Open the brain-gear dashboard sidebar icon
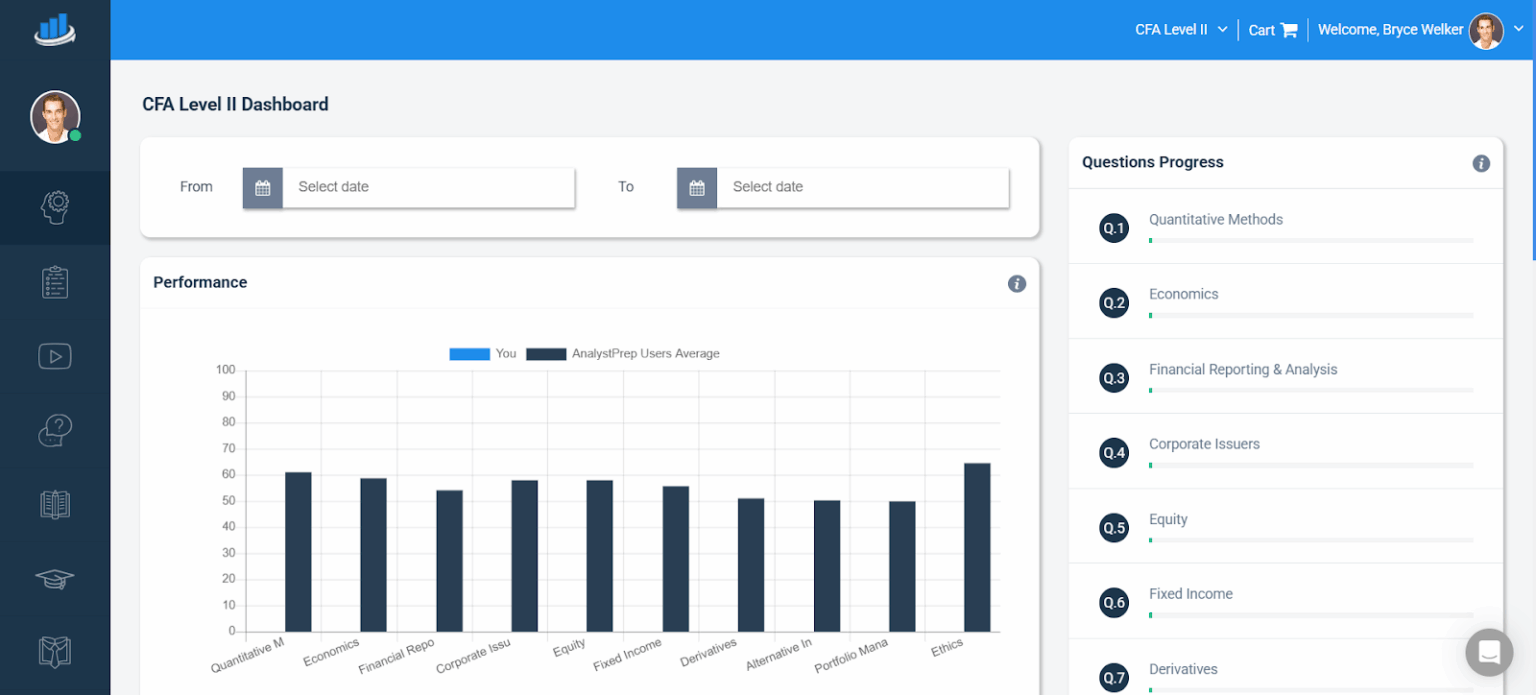The width and height of the screenshot is (1536, 695). [x=55, y=207]
